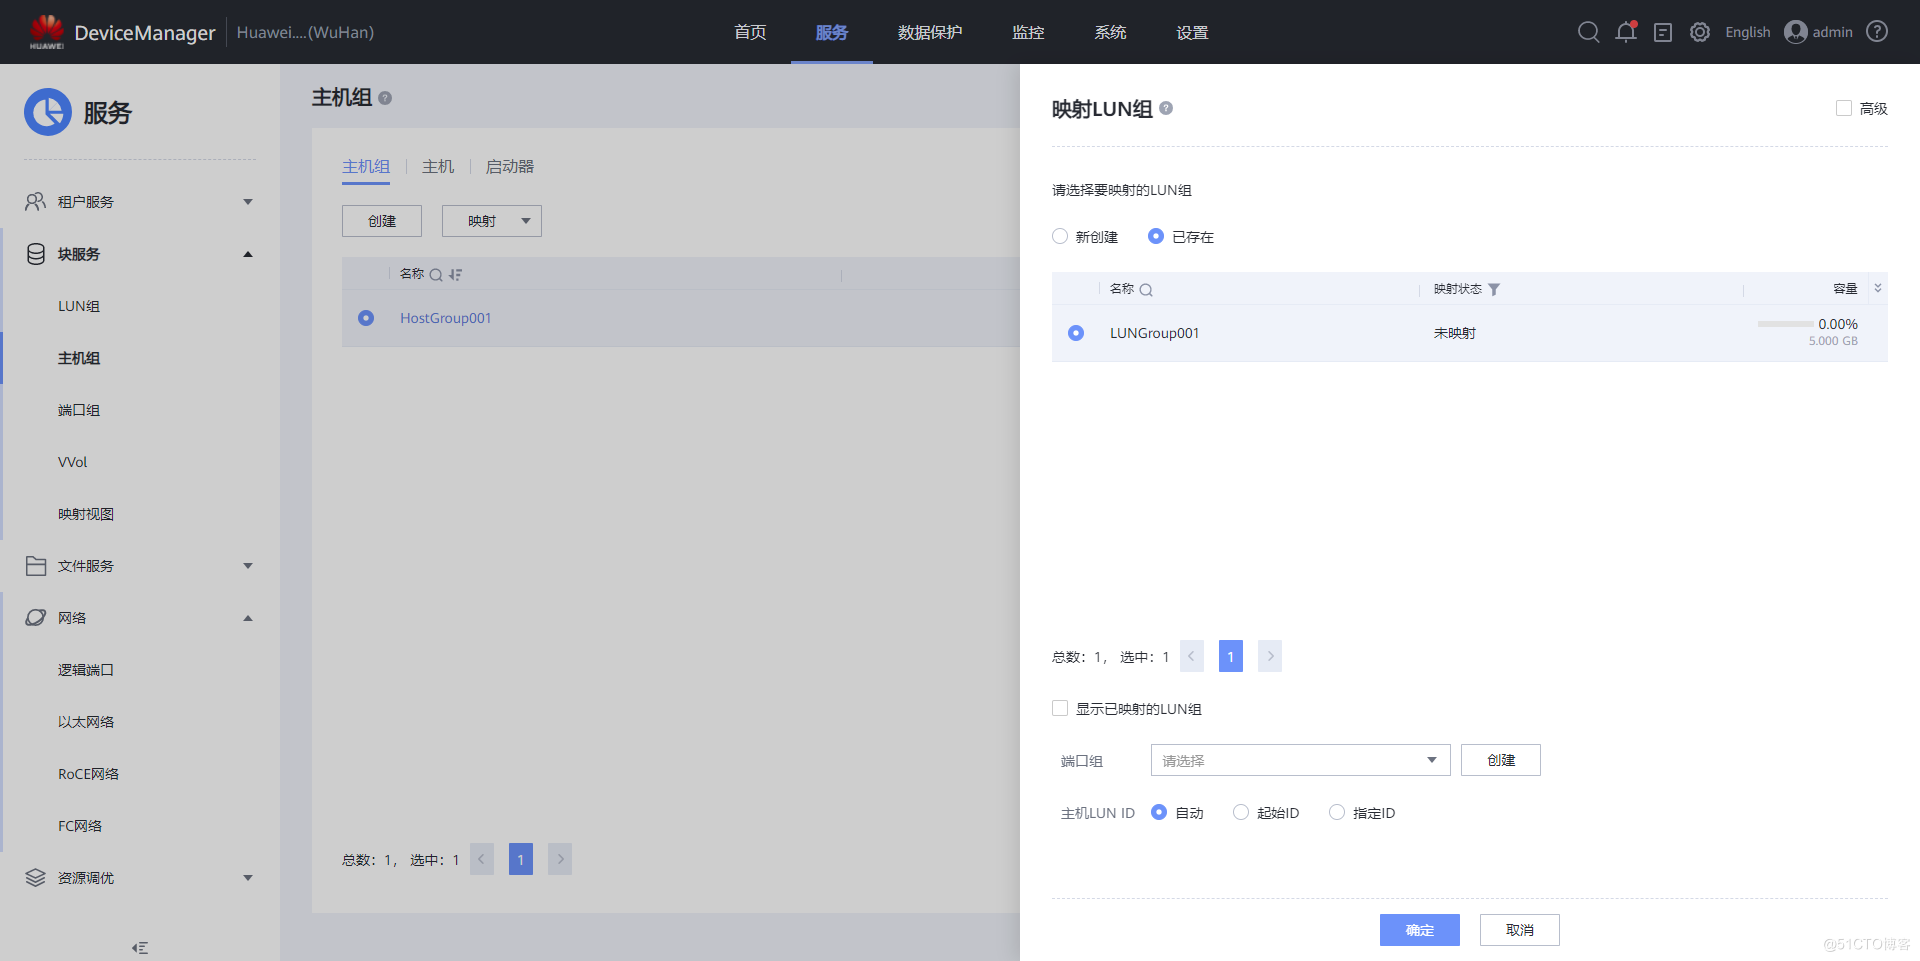
Task: Select the 新创建 radio button
Action: pyautogui.click(x=1060, y=237)
